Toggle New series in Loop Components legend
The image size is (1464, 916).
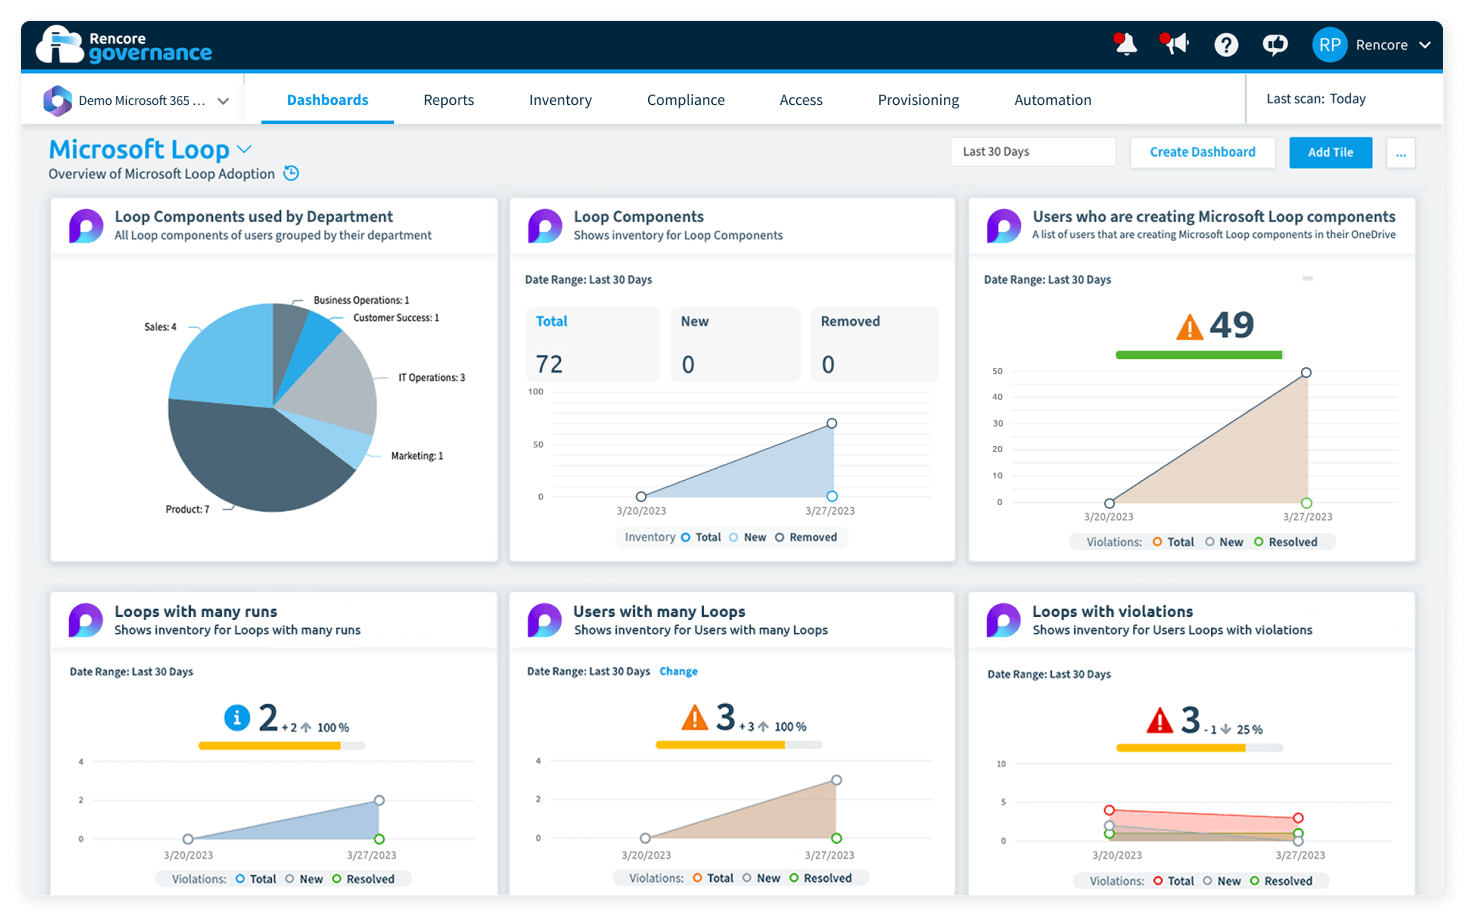click(x=748, y=537)
